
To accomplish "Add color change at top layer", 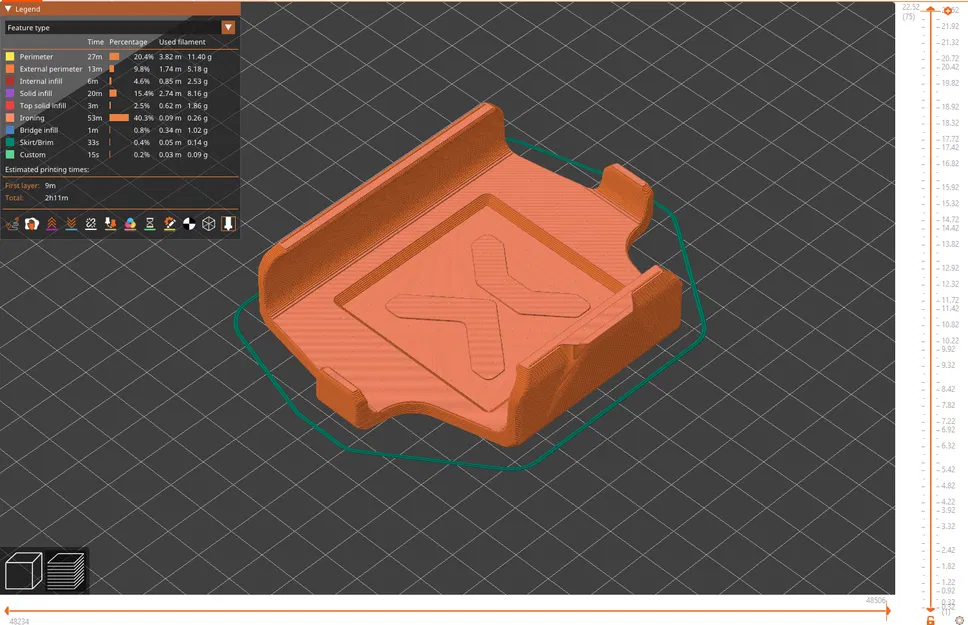I will tap(947, 10).
